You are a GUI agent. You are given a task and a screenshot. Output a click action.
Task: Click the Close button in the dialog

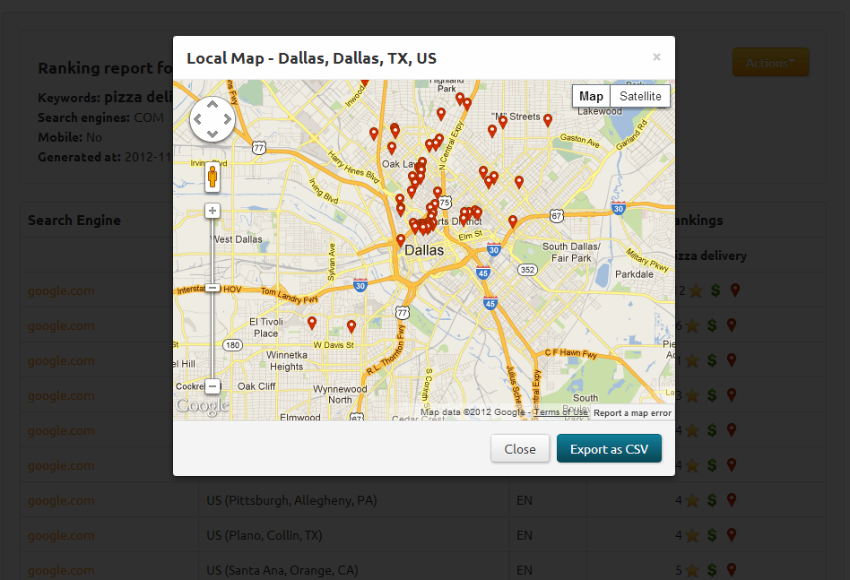(x=520, y=449)
